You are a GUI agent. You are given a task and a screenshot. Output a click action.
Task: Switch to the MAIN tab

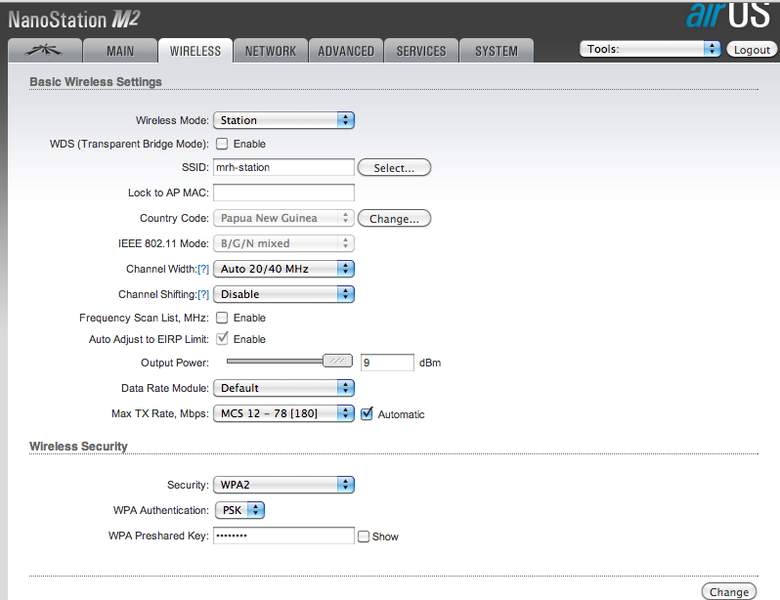tap(120, 51)
